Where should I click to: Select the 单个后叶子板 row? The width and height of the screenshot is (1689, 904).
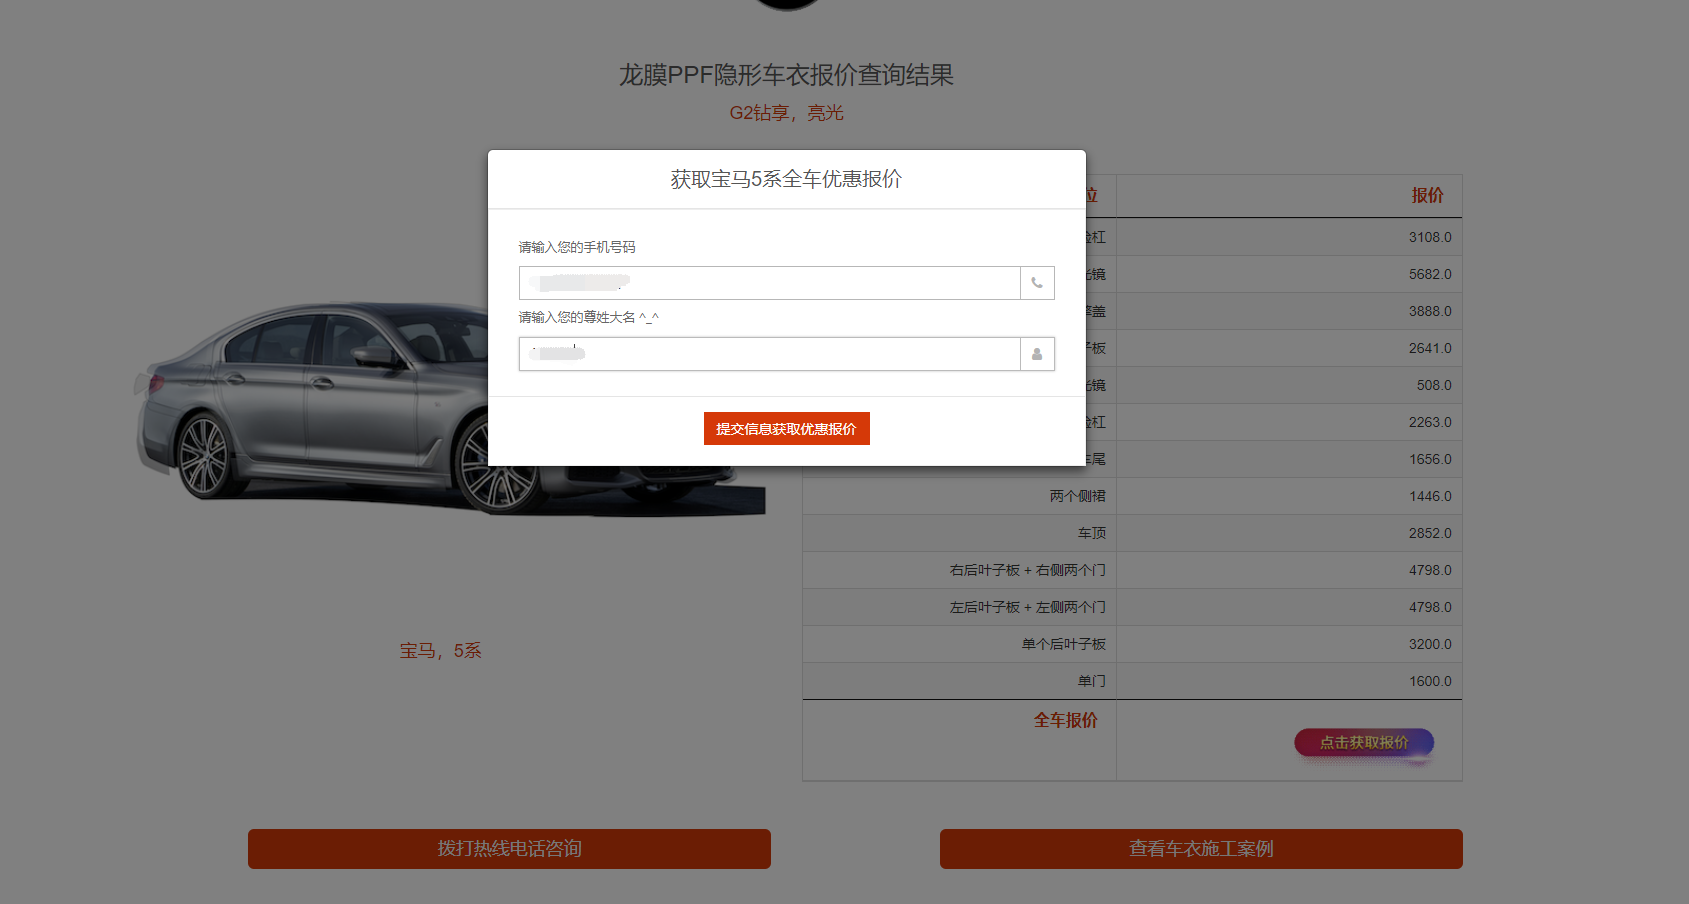1063,644
